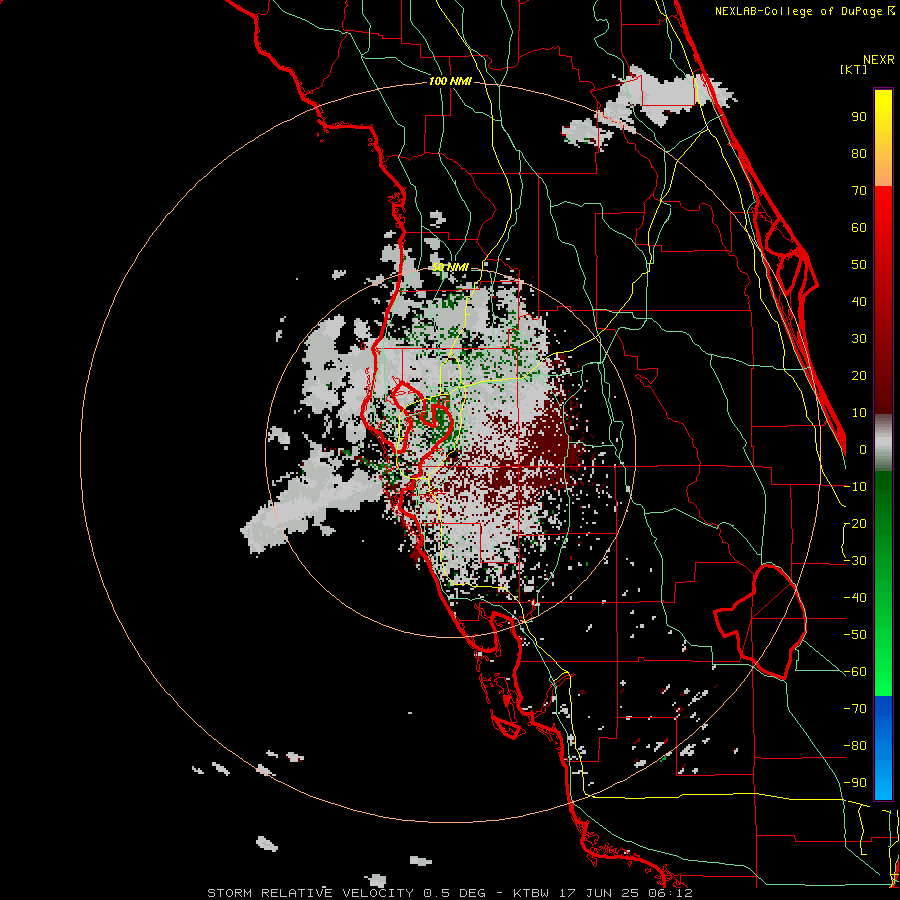Screen dimensions: 900x900
Task: Click the [KT] units label
Action: [x=854, y=69]
